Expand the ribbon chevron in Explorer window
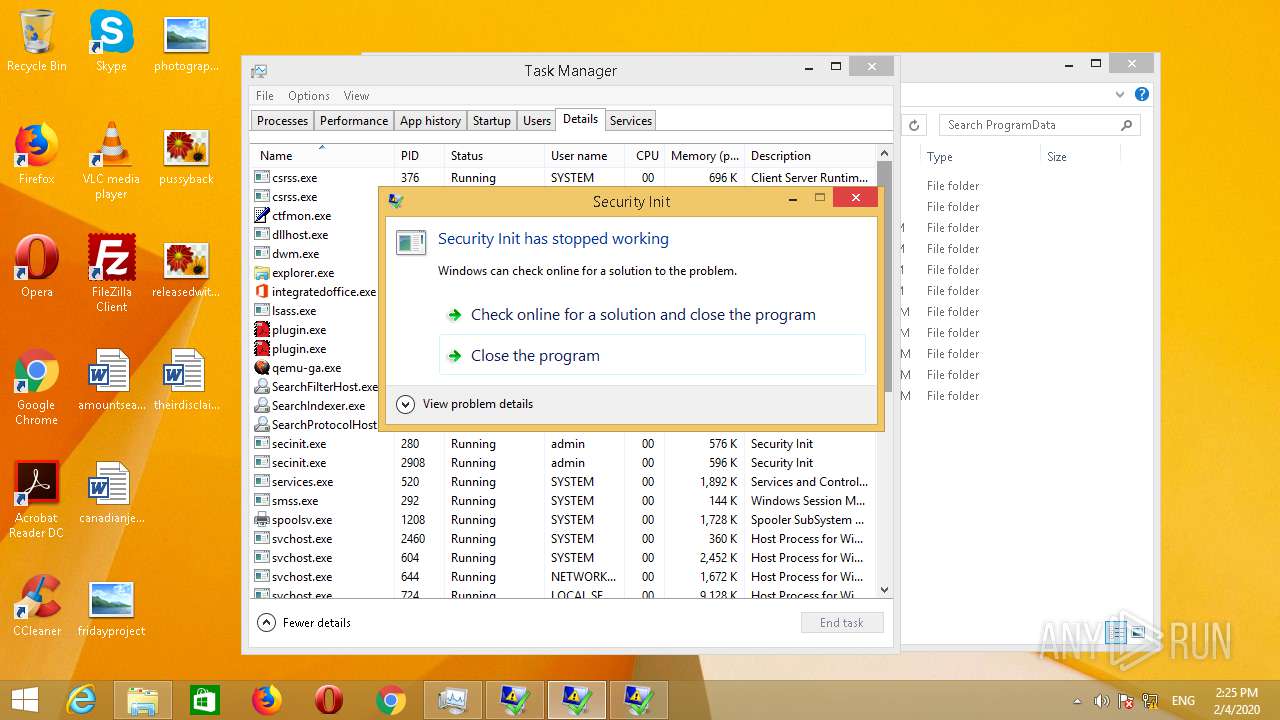 [x=1120, y=94]
